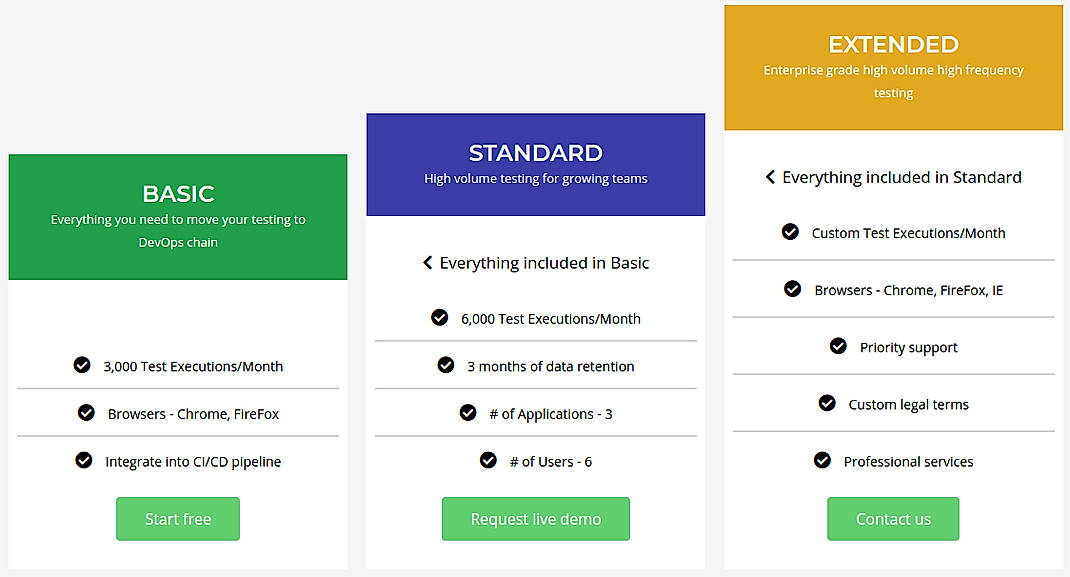Viewport: 1070px width, 577px height.
Task: Click the Contact us button under Extended
Action: (893, 519)
